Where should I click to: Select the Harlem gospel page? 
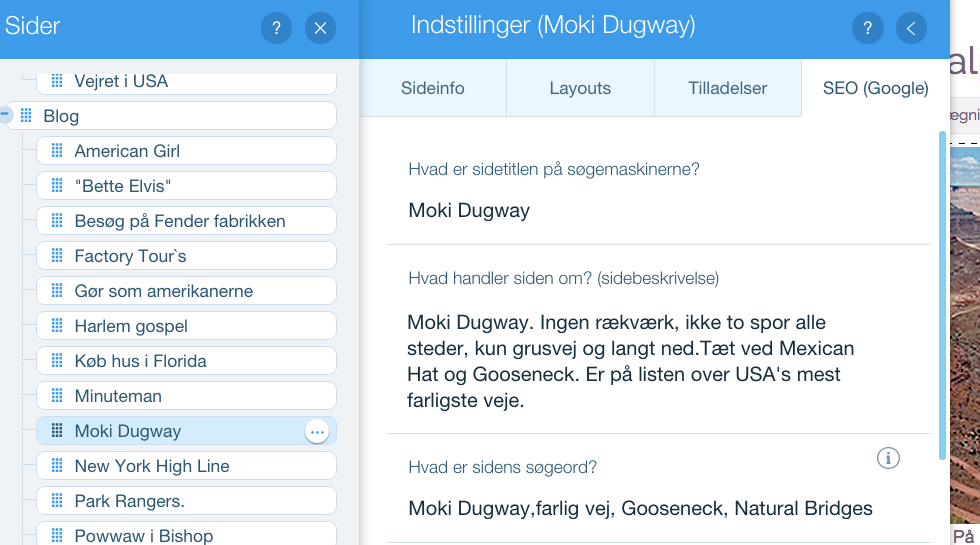(x=186, y=326)
